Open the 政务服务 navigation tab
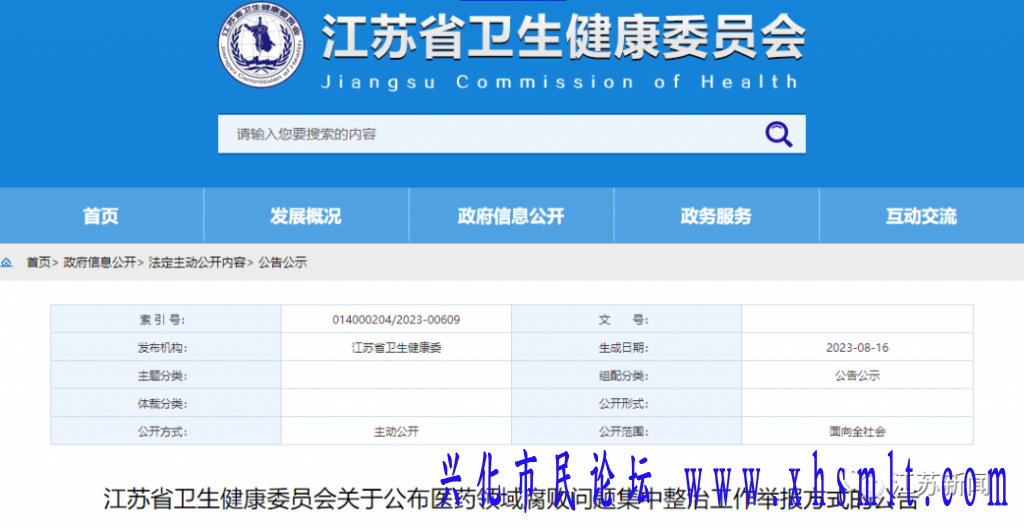Viewport: 1024px width, 529px height. point(716,216)
